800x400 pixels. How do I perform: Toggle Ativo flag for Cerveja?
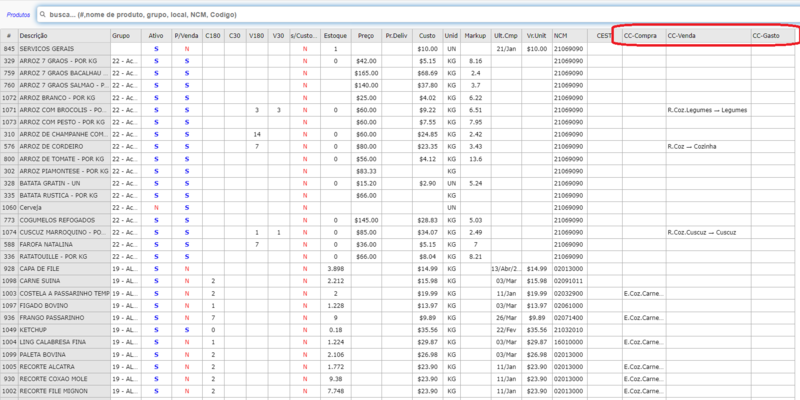(156, 208)
